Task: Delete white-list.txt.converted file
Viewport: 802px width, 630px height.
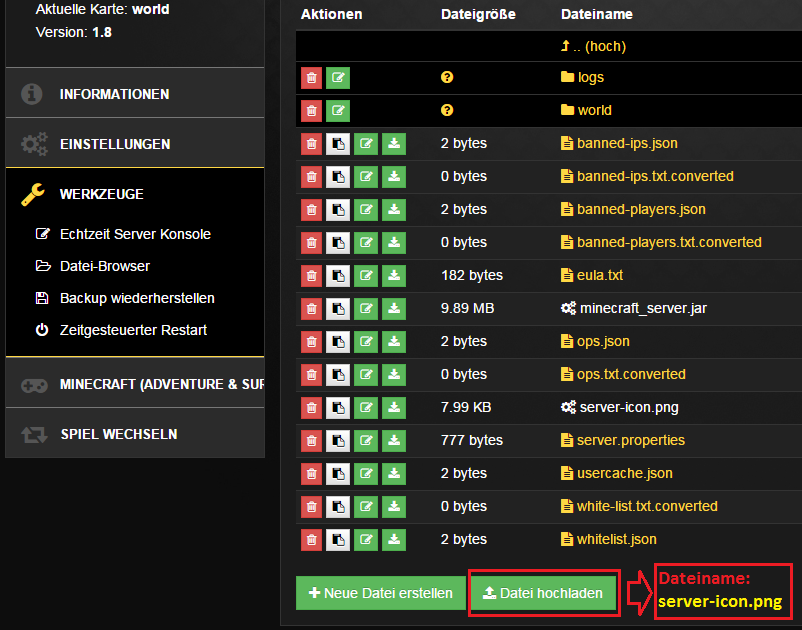Action: [x=311, y=507]
